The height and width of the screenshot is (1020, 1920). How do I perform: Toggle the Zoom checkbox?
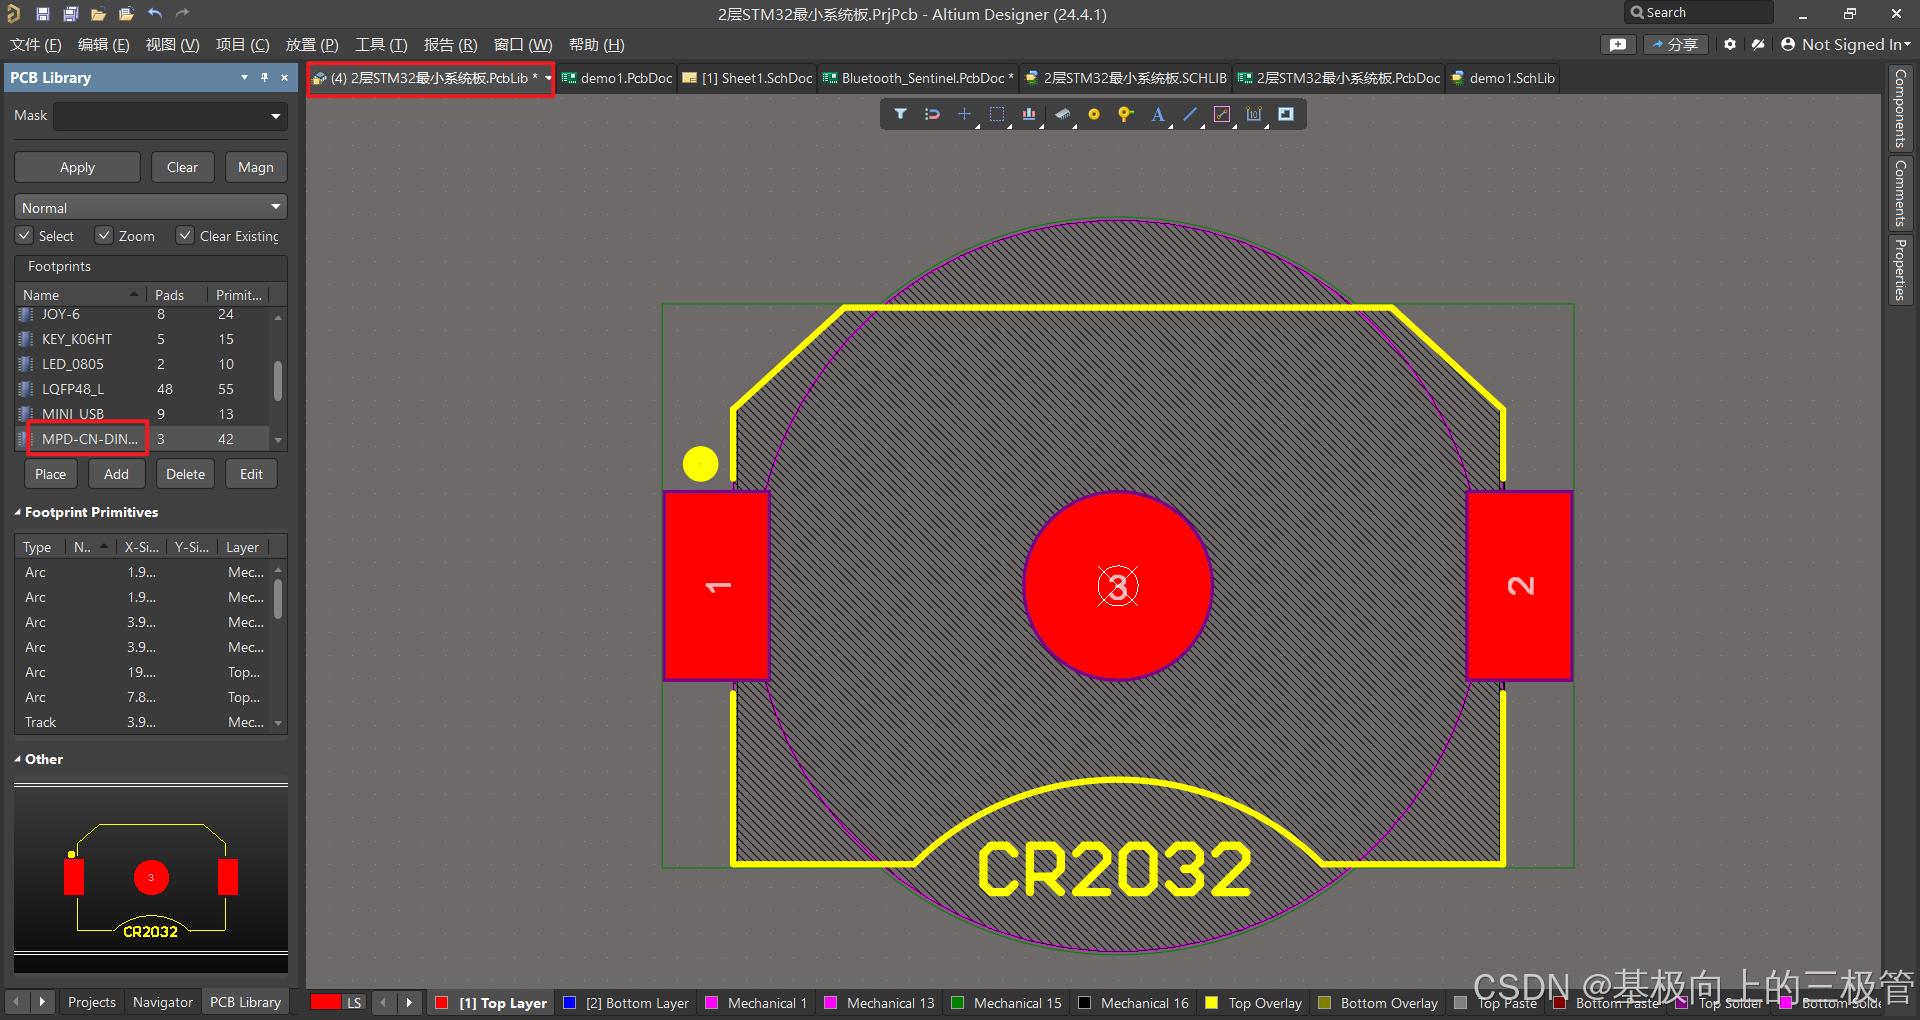pos(104,235)
